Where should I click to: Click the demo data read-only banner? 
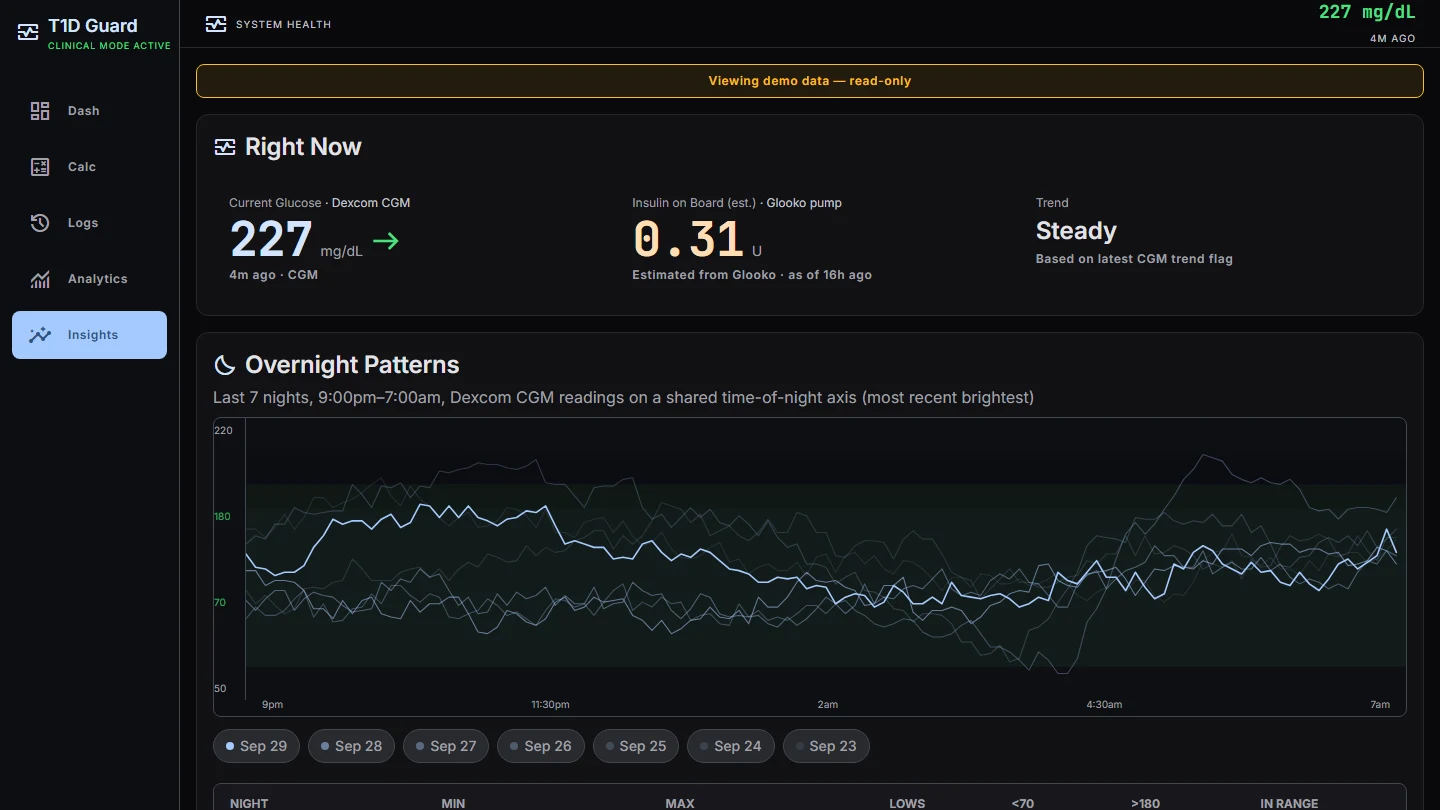tap(810, 81)
